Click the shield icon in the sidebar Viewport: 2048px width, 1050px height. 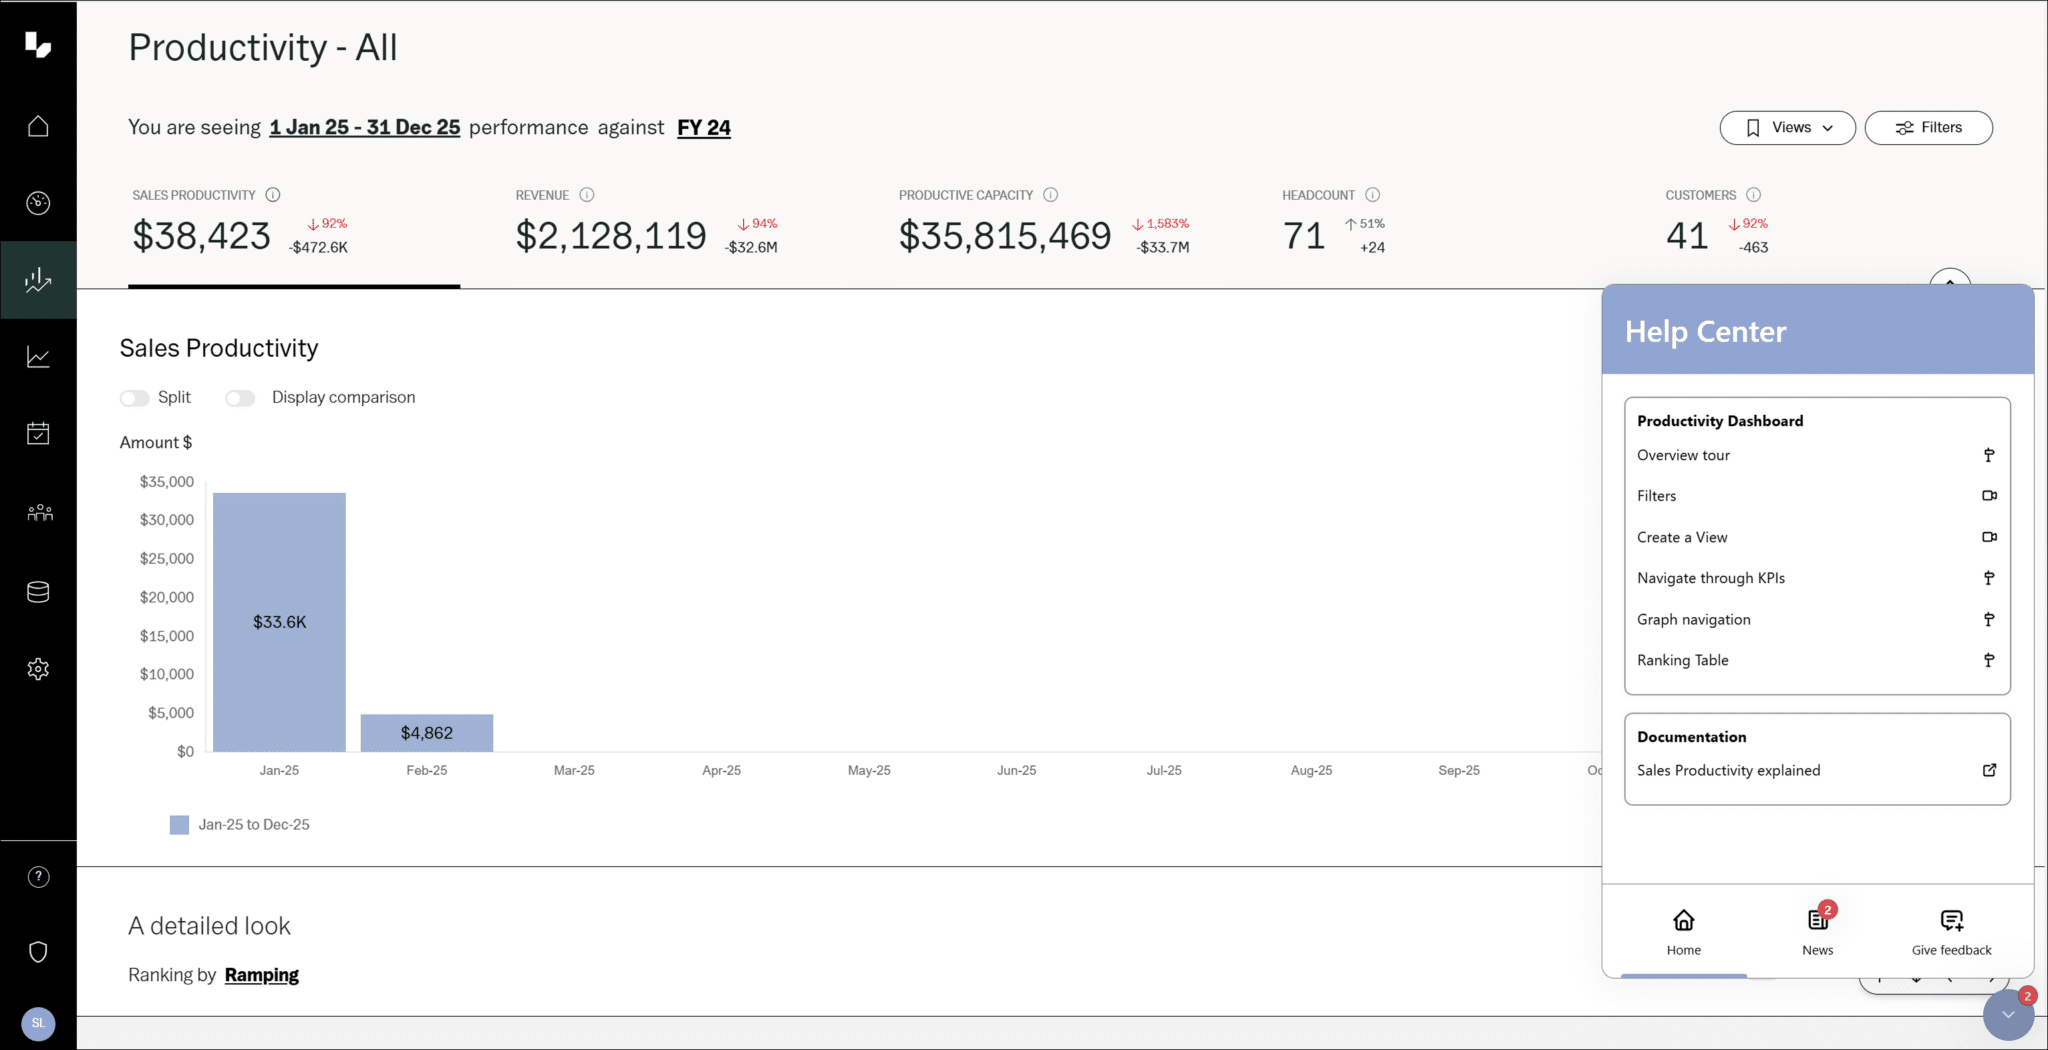[38, 952]
